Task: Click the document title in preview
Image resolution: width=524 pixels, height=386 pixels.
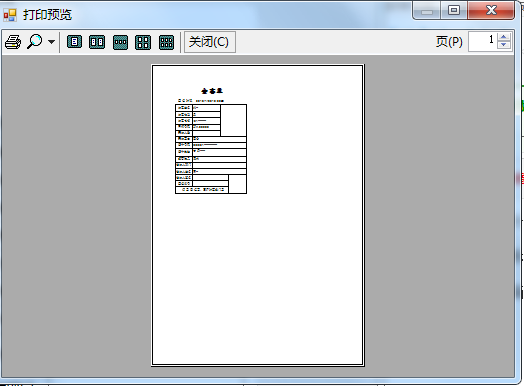Action: coord(212,91)
